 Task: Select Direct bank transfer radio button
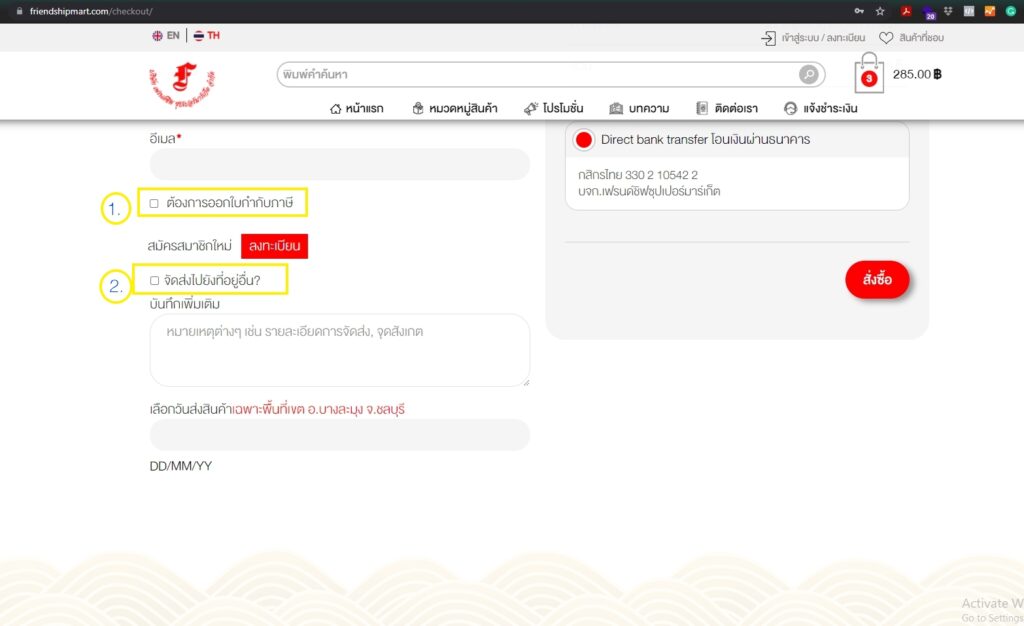pyautogui.click(x=584, y=140)
